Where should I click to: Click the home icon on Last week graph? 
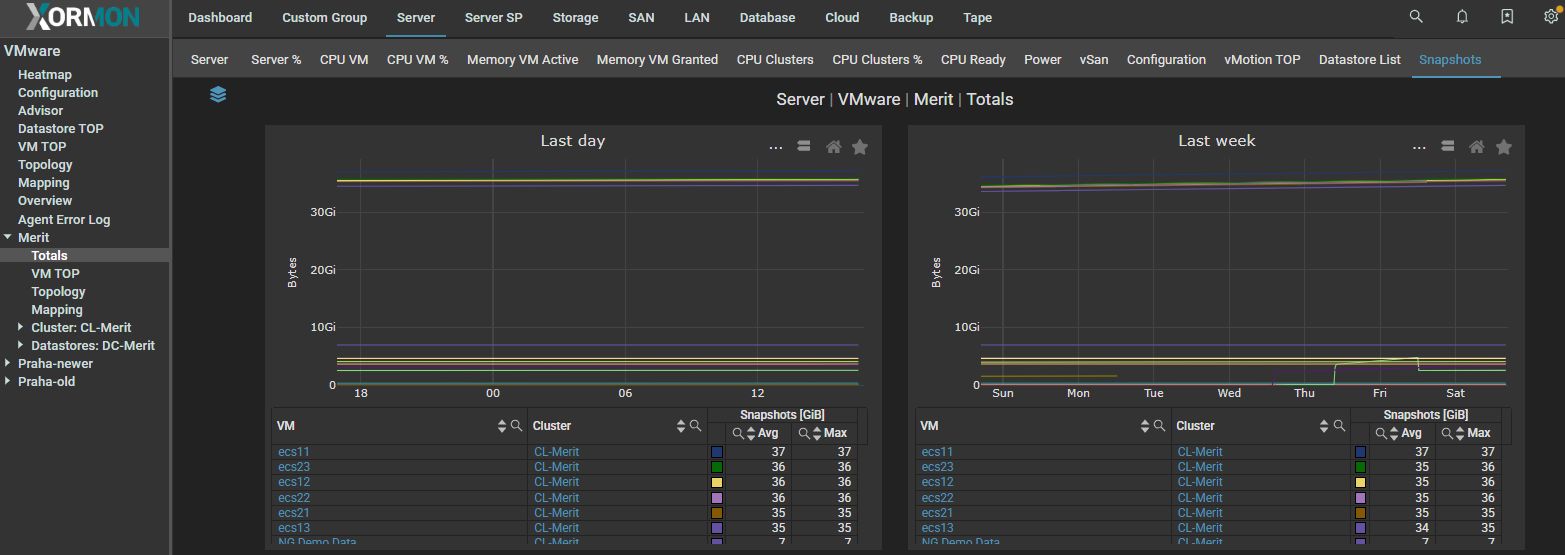point(1476,147)
